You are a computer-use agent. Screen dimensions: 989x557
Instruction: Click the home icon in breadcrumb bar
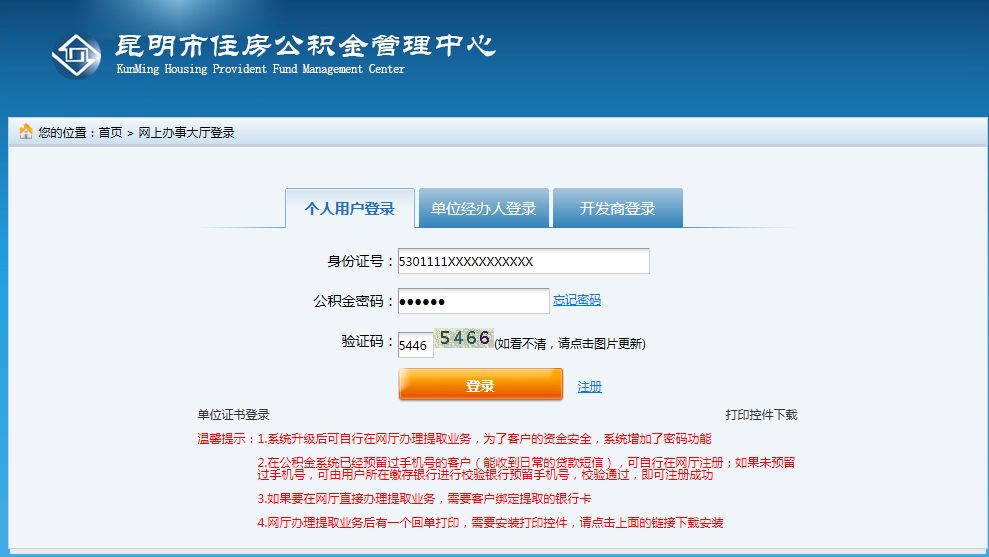[x=26, y=131]
